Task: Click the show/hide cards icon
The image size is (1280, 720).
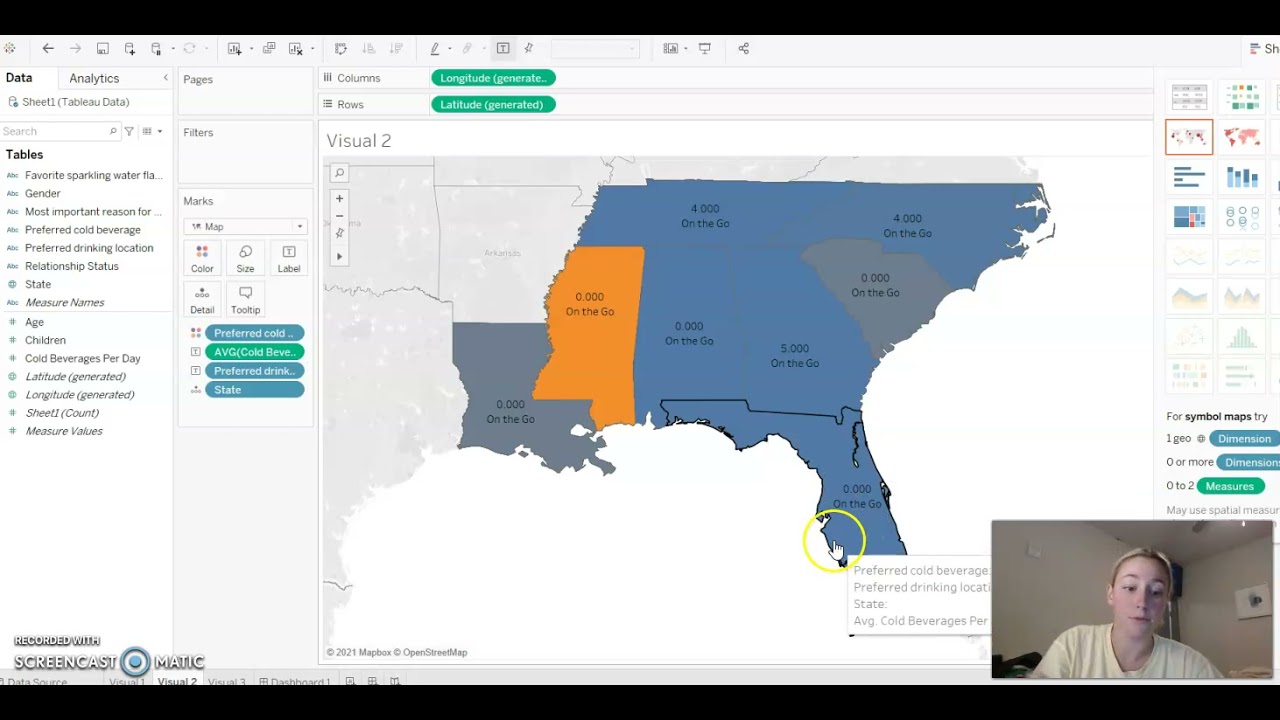Action: (x=670, y=48)
